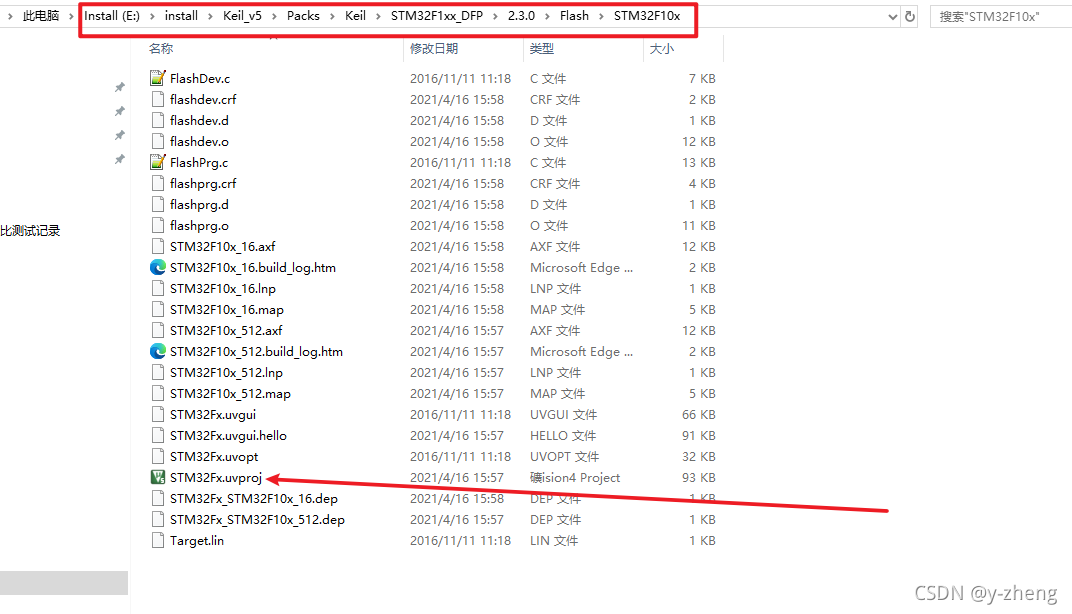
Task: Click the STM32F10x_16.axf file icon
Action: 158,246
